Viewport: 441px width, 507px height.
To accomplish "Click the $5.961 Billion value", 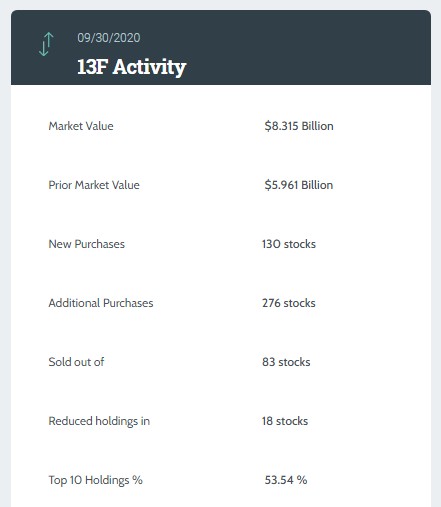I will (x=299, y=185).
